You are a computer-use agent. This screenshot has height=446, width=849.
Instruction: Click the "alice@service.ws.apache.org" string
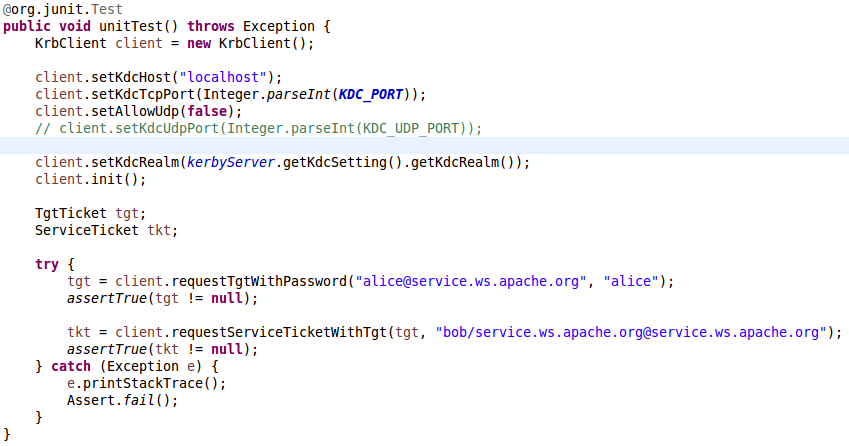[x=471, y=281]
